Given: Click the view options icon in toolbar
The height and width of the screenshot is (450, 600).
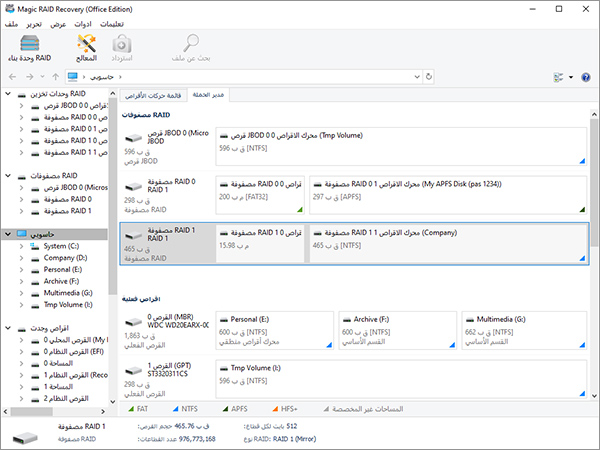Looking at the screenshot, I should tap(558, 77).
